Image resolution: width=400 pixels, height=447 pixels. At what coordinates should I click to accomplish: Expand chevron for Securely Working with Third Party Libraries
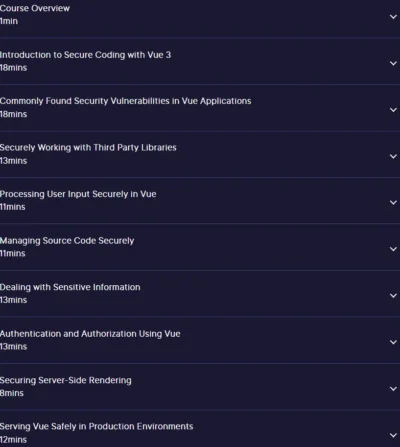393,156
